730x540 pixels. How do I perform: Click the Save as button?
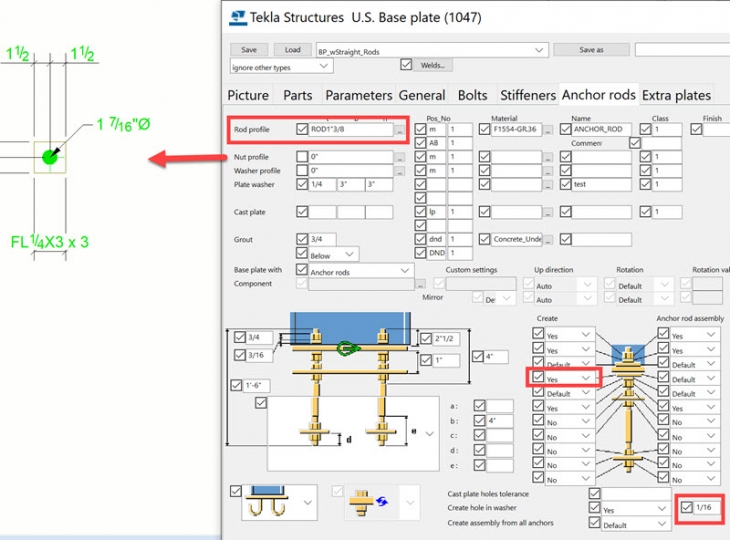point(591,50)
